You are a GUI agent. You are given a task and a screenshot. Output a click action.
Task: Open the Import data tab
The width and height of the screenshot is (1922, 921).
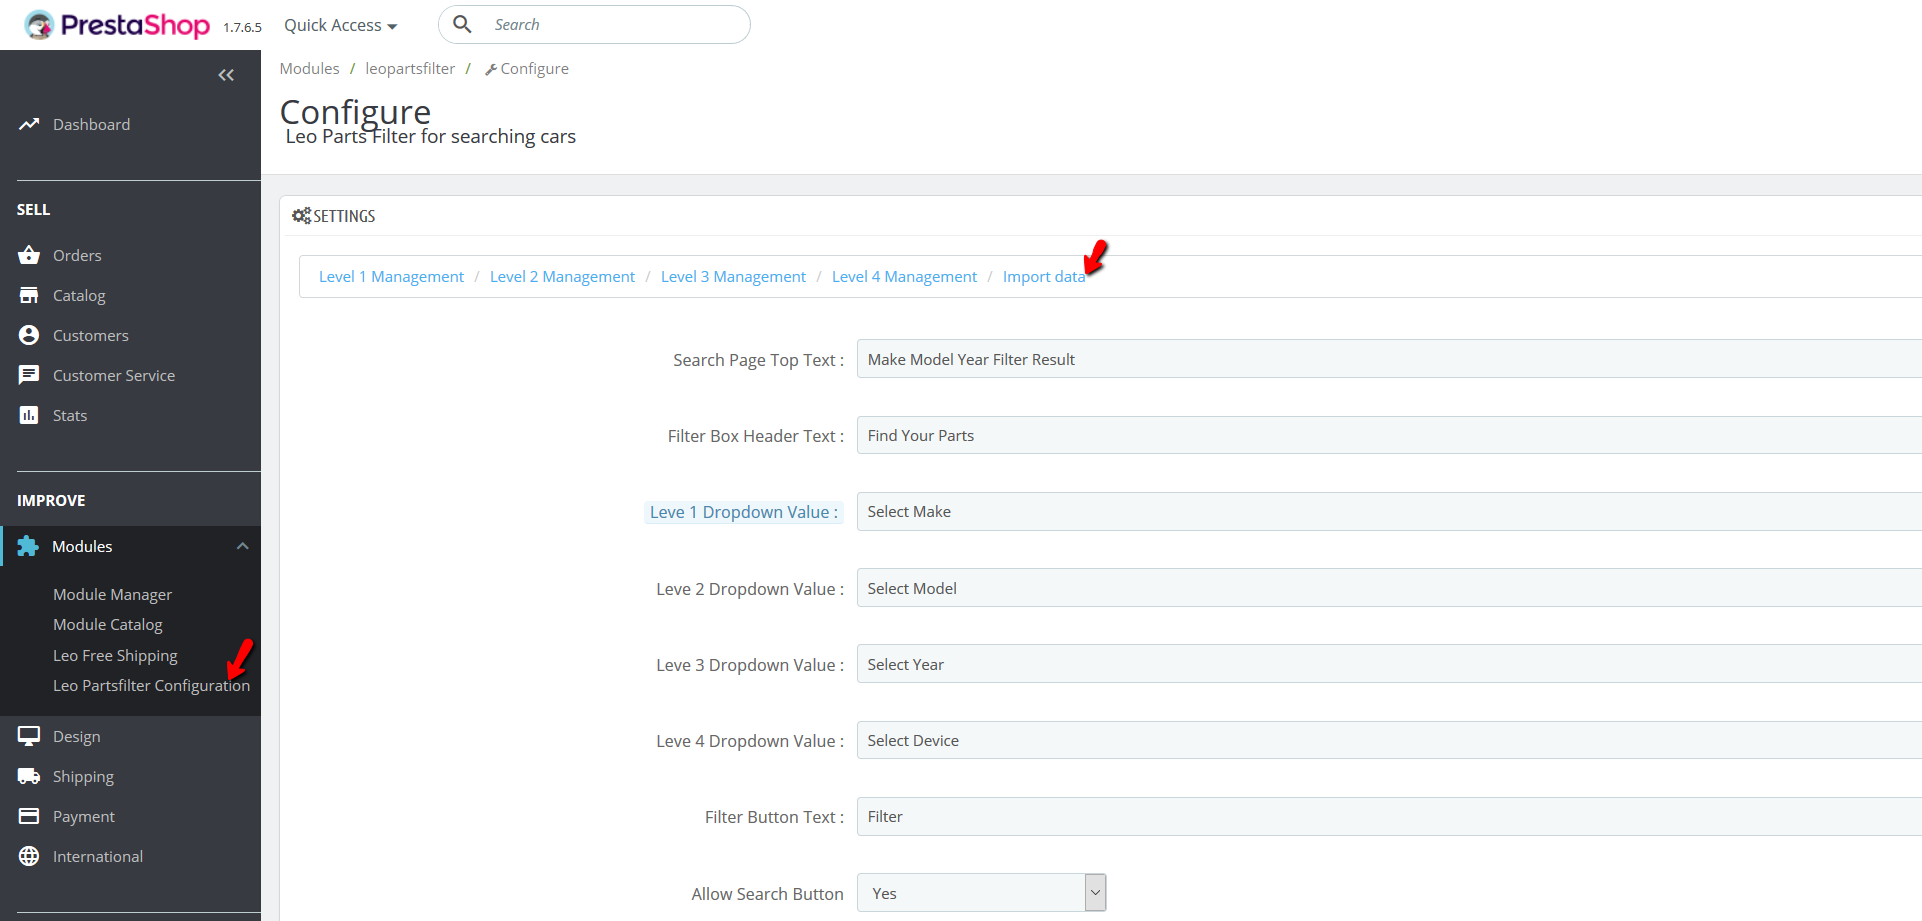[1044, 277]
